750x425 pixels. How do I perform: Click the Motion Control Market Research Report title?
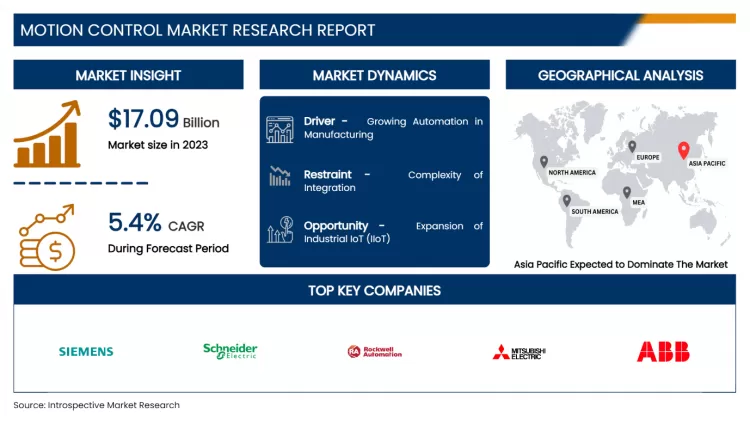[198, 30]
